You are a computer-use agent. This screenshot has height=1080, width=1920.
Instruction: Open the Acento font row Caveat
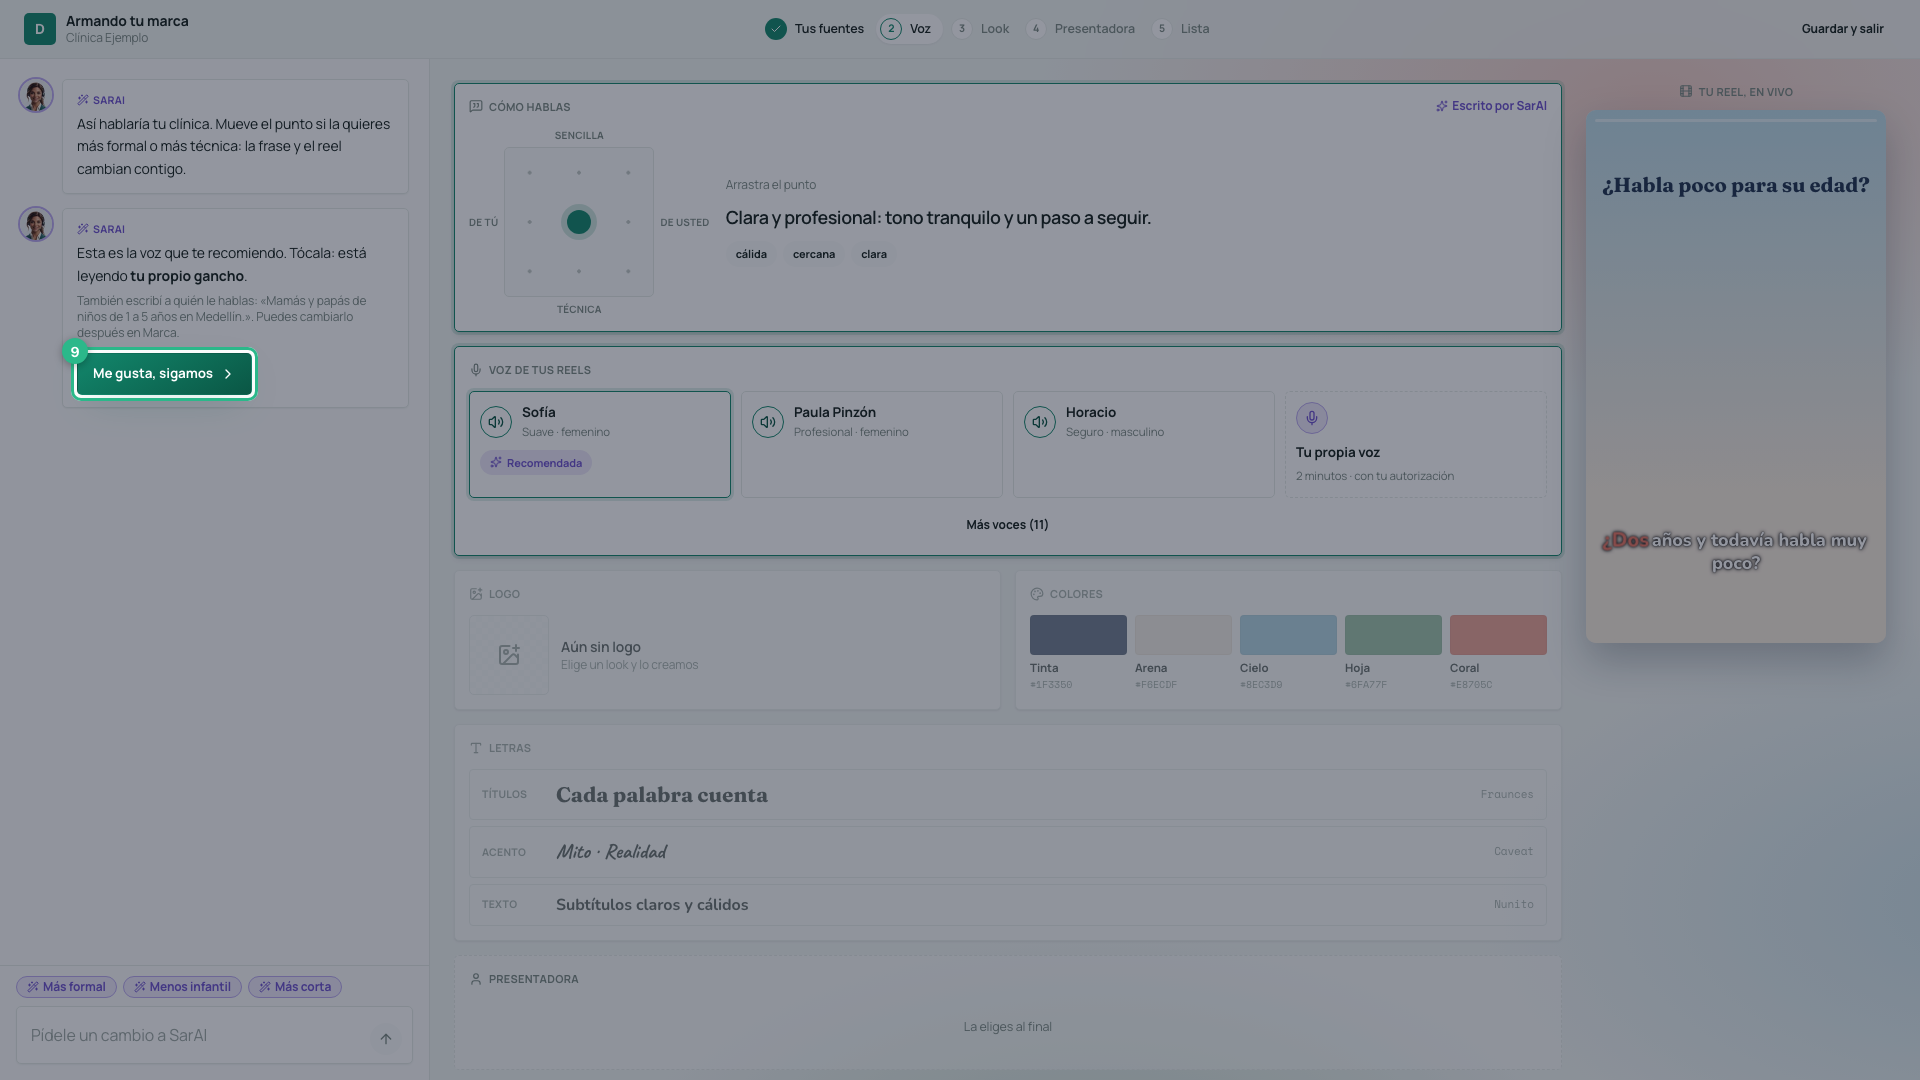pos(1008,852)
